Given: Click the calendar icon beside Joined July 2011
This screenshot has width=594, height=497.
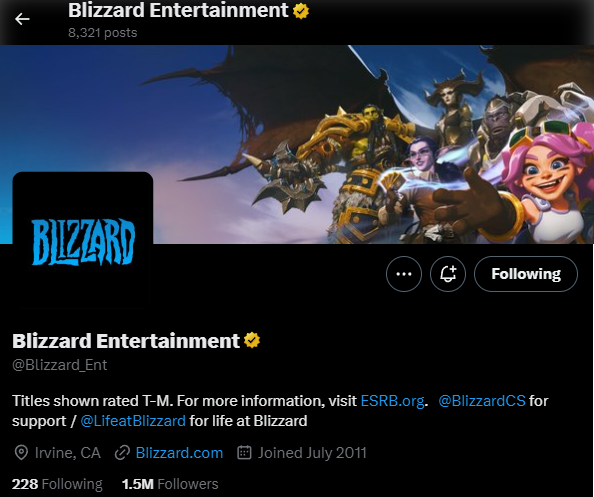Looking at the screenshot, I should pyautogui.click(x=244, y=452).
